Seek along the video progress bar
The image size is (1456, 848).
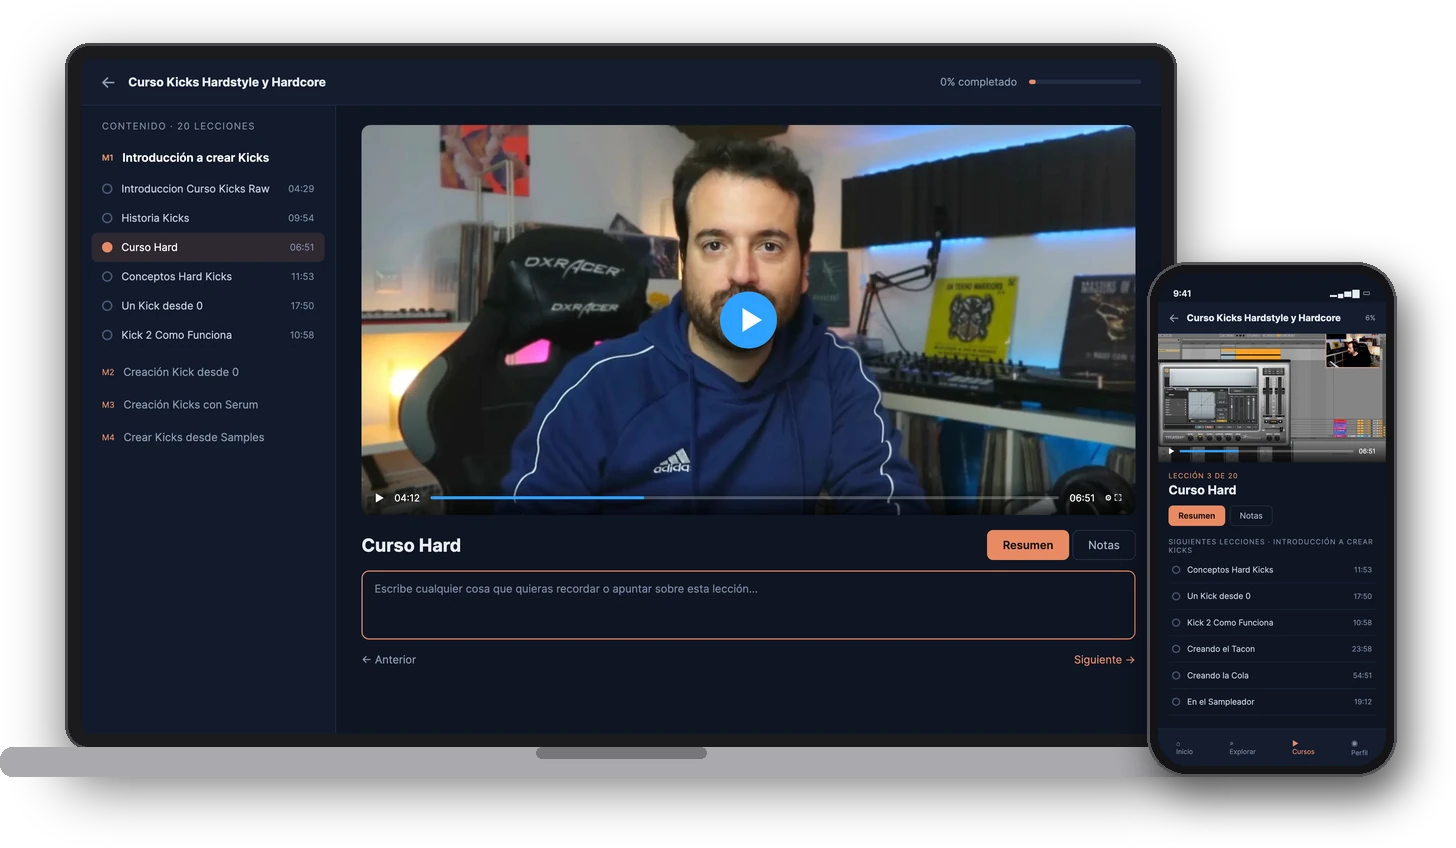coord(744,497)
